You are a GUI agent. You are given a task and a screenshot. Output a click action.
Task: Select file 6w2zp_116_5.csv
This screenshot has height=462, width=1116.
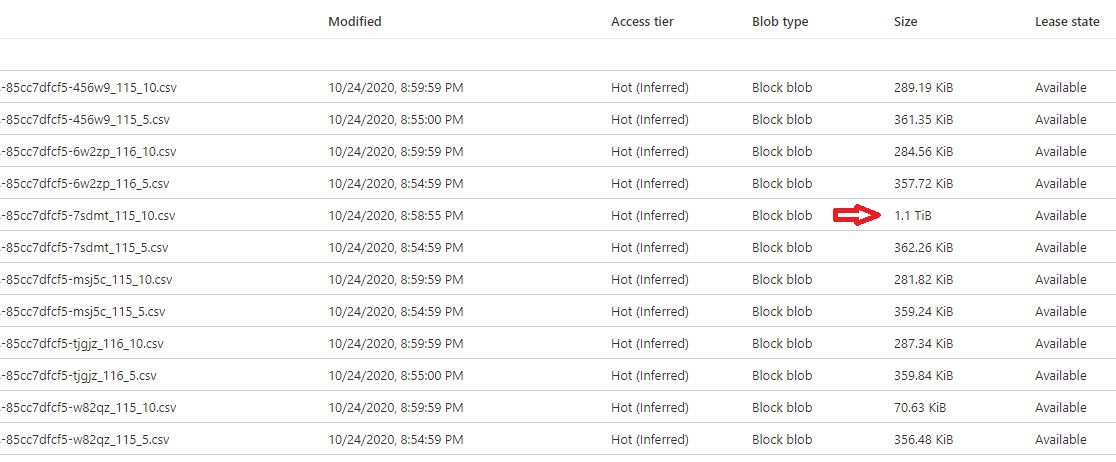point(85,184)
